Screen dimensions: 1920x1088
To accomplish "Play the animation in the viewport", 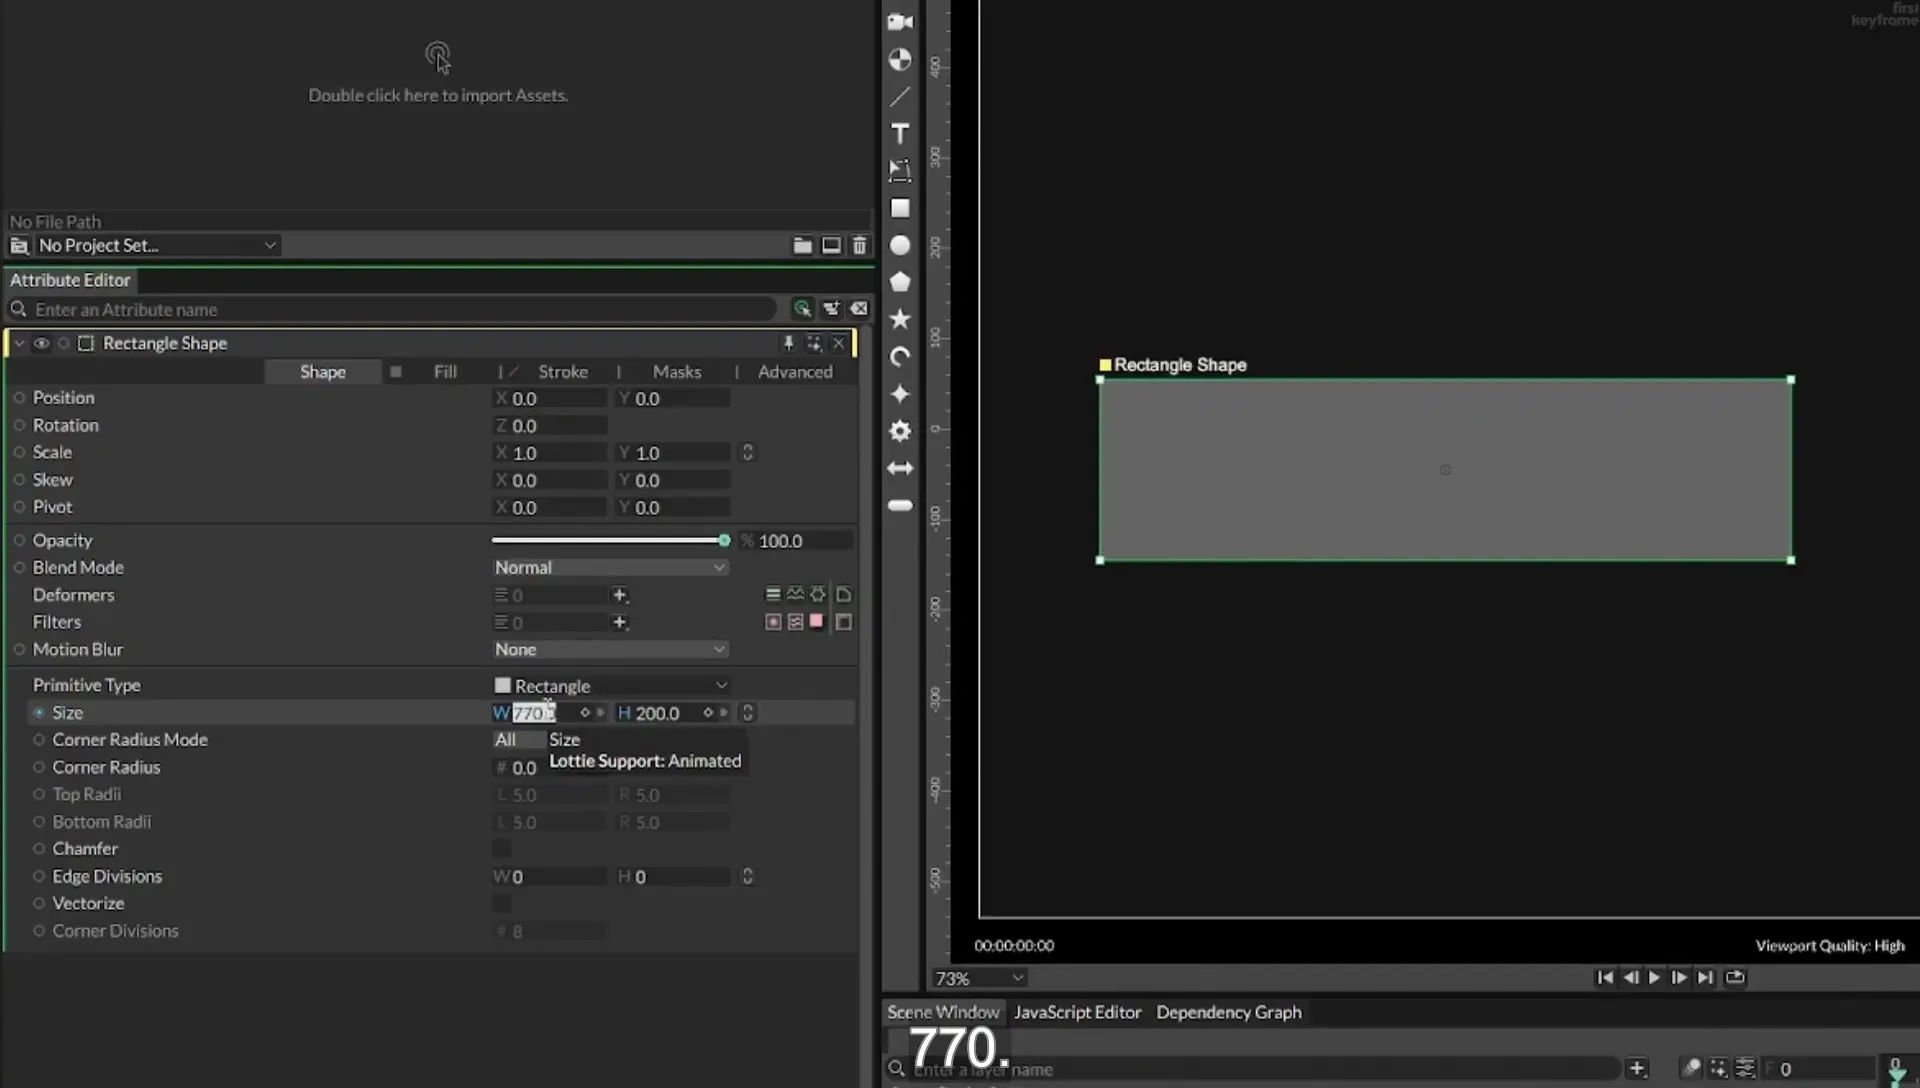I will [1654, 977].
